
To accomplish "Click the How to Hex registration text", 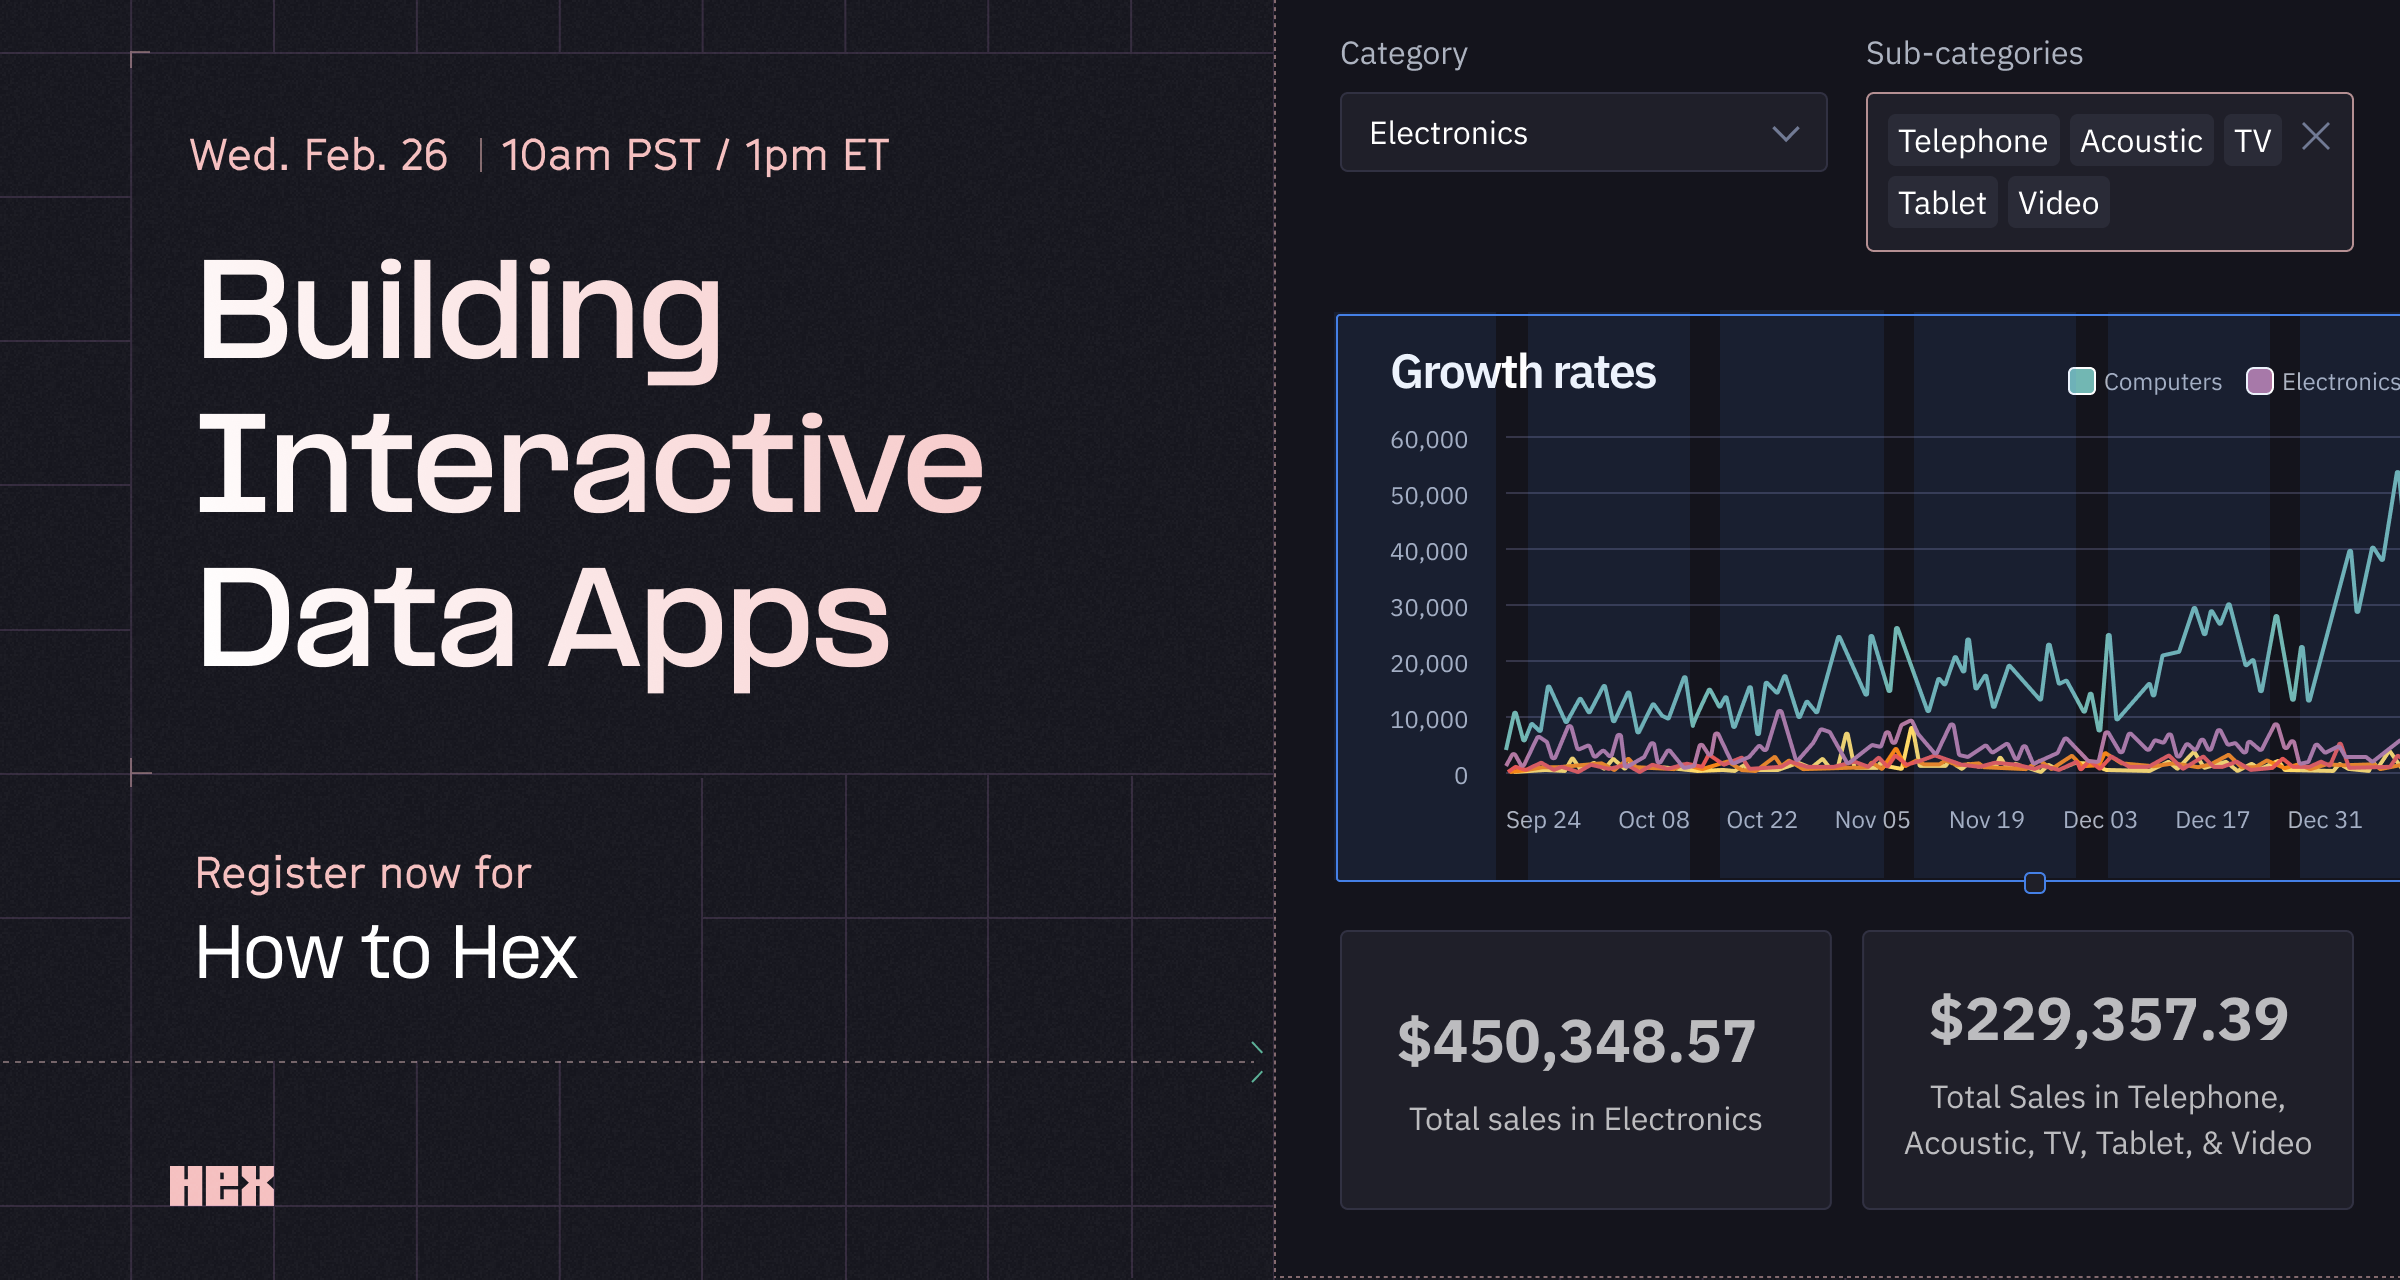I will [386, 950].
